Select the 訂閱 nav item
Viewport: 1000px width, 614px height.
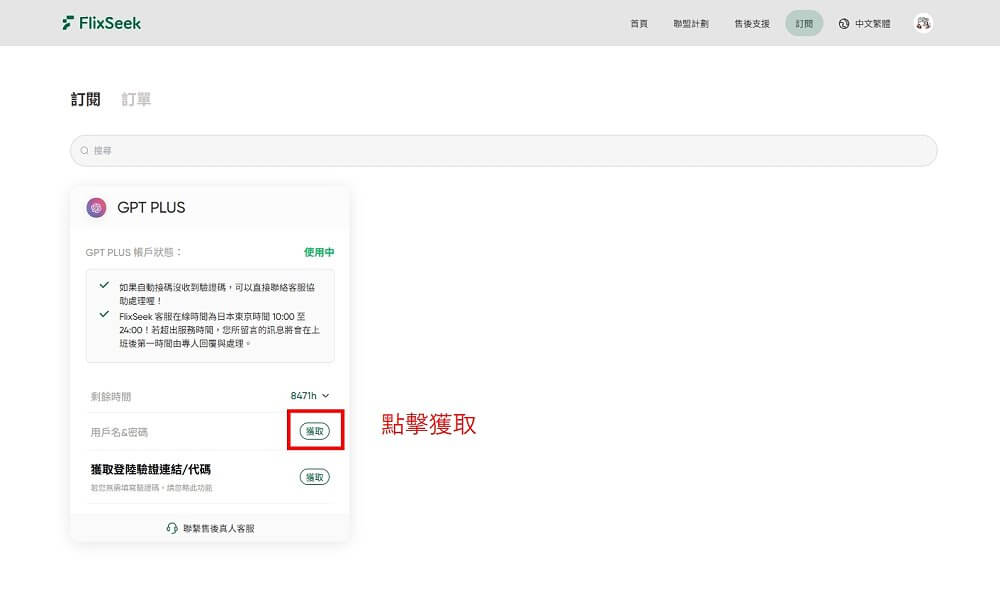tap(804, 24)
